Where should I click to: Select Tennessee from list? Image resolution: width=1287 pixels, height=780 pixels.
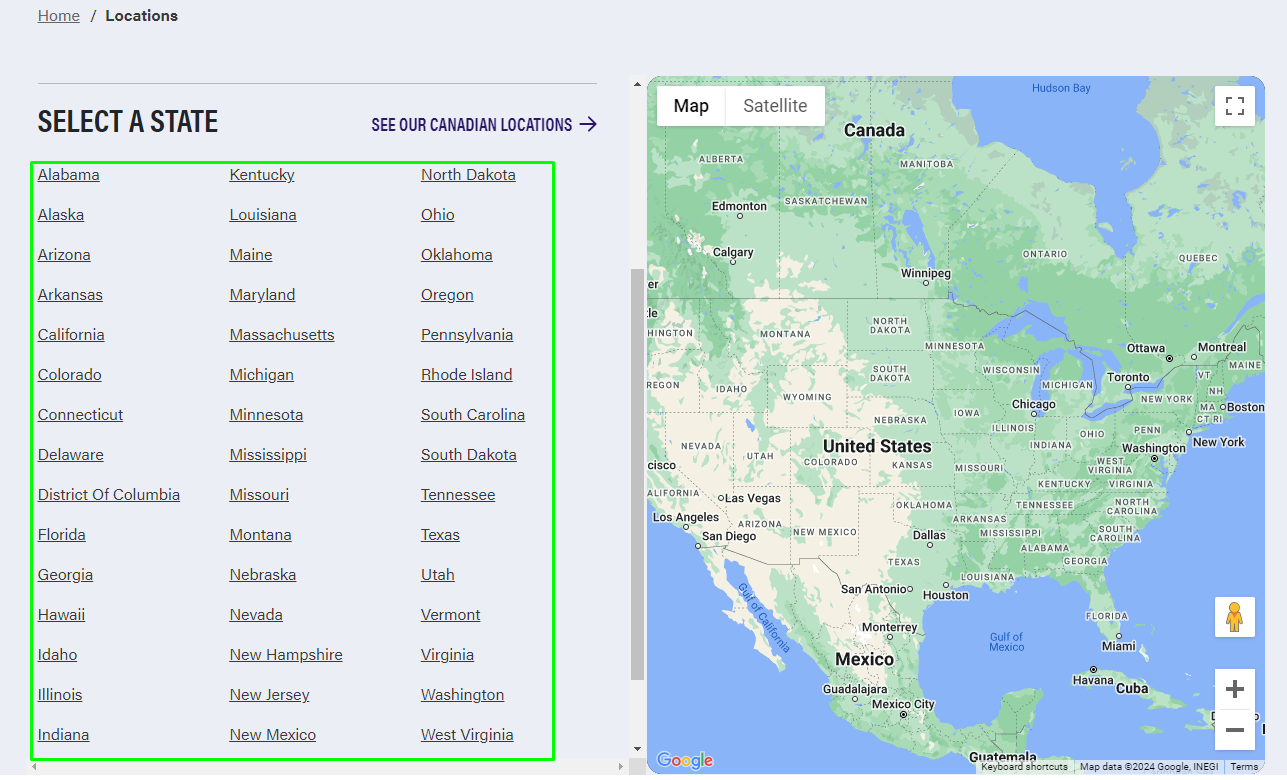(458, 495)
